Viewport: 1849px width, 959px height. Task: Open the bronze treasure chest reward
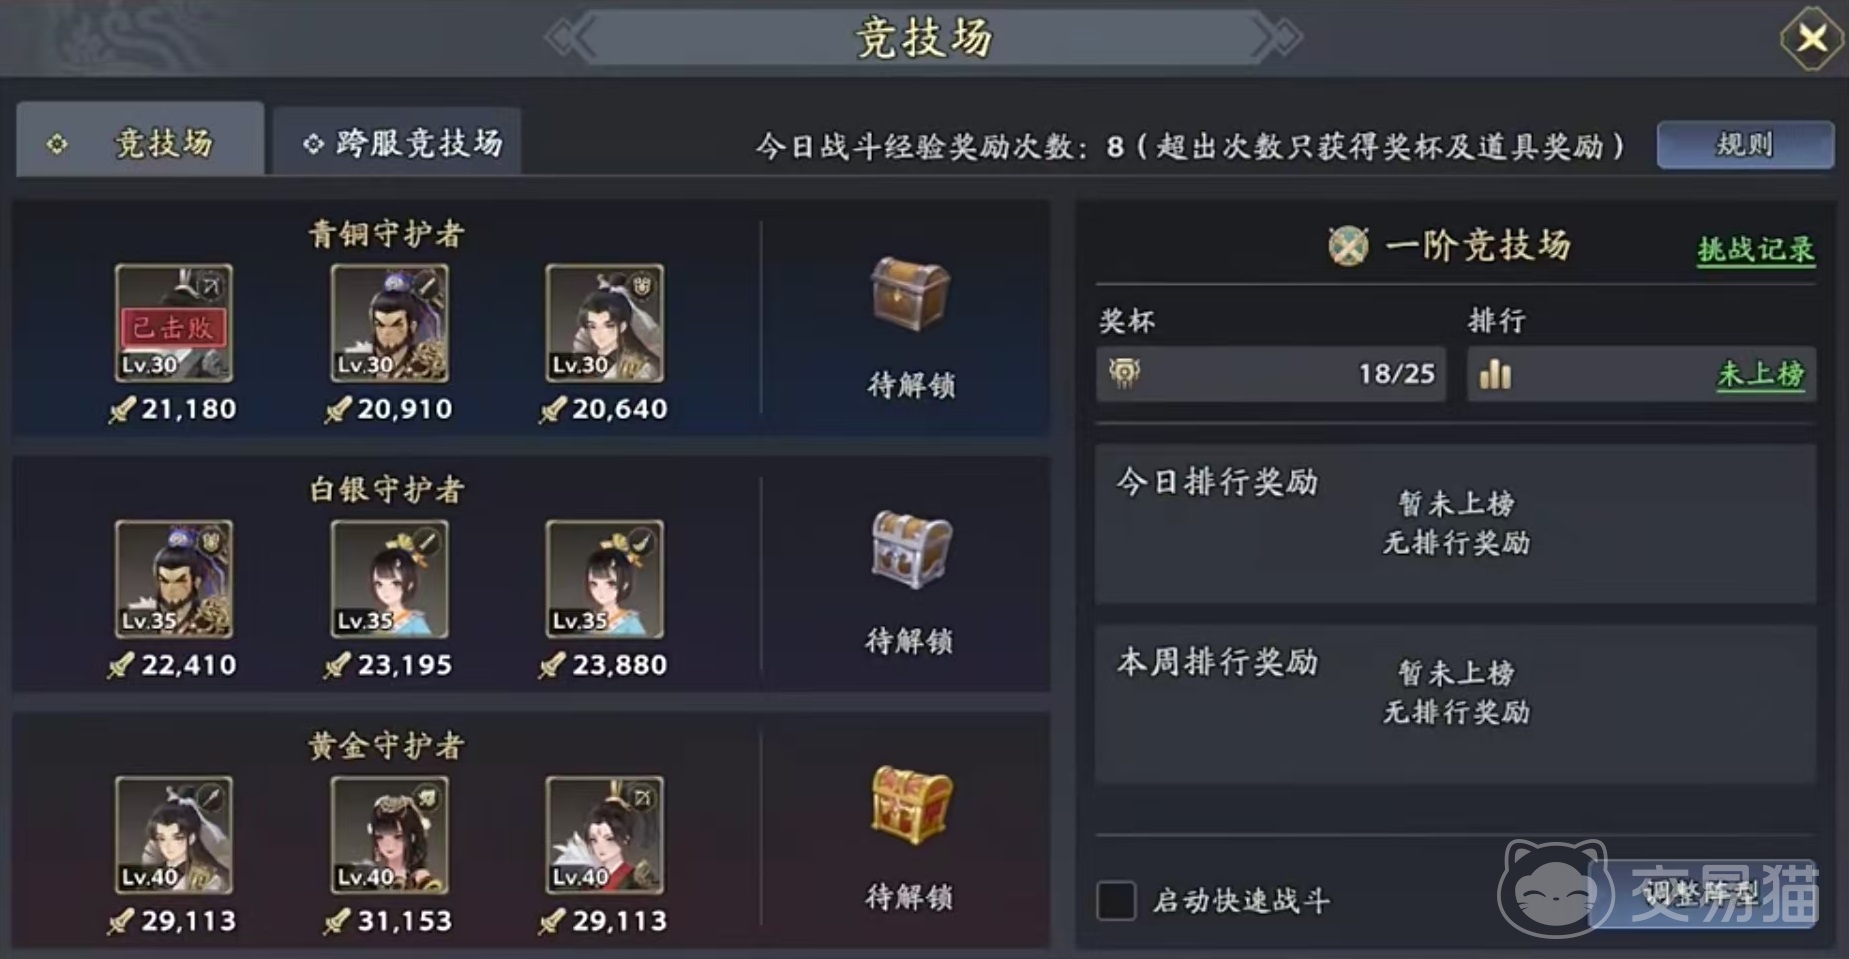909,293
